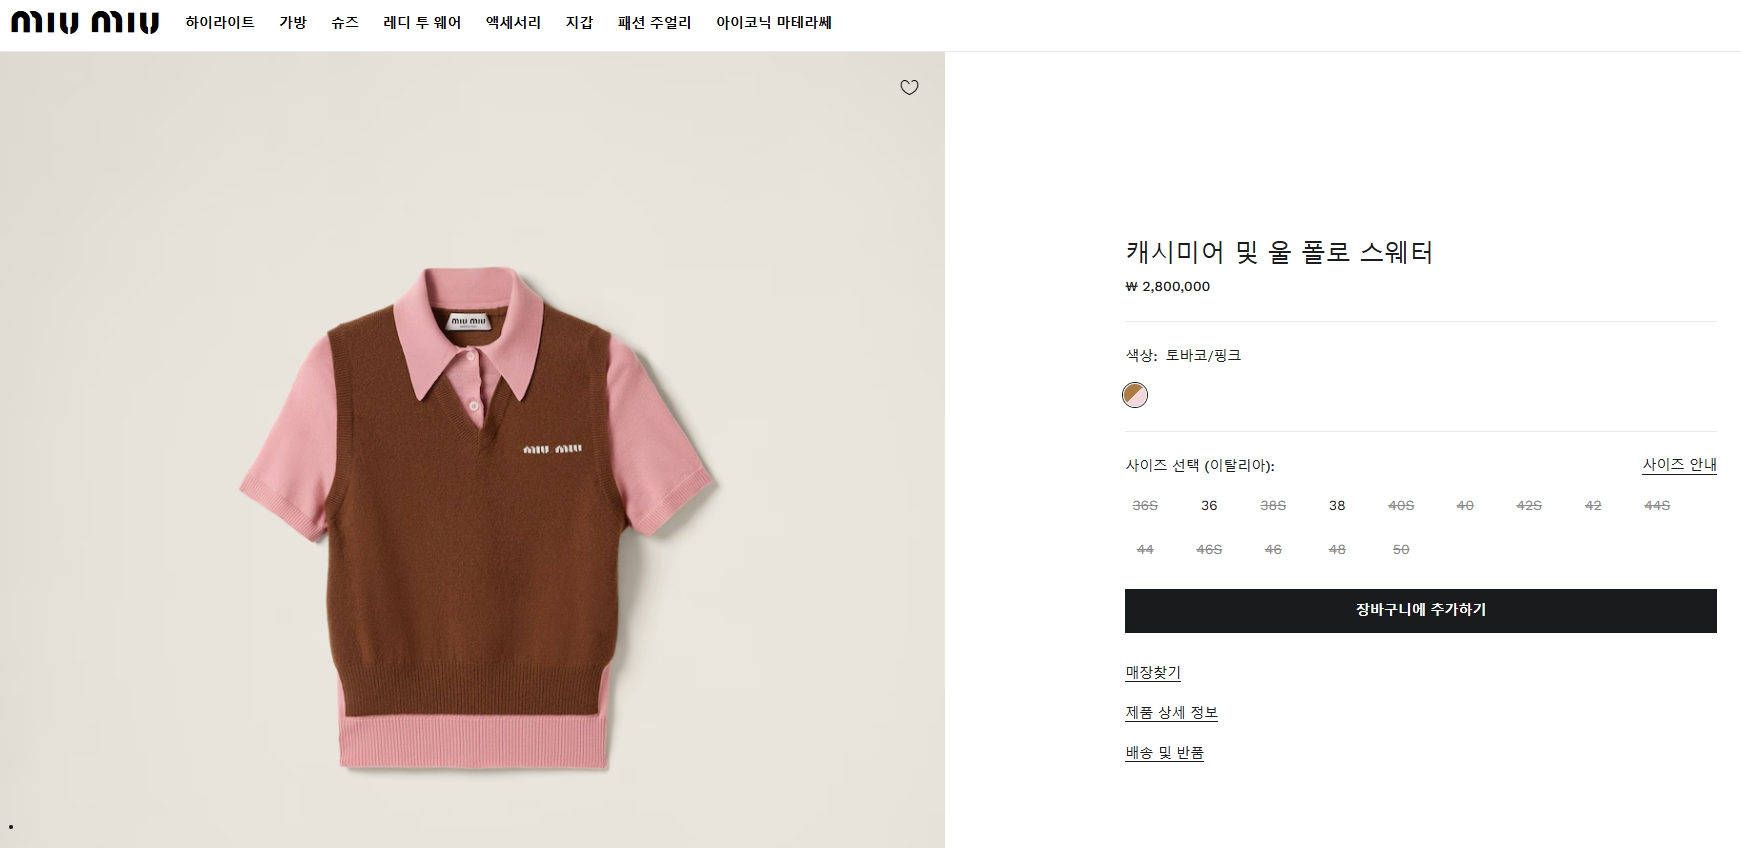The image size is (1741, 848).
Task: Expand the 매장찾기 store finder
Action: click(1153, 673)
